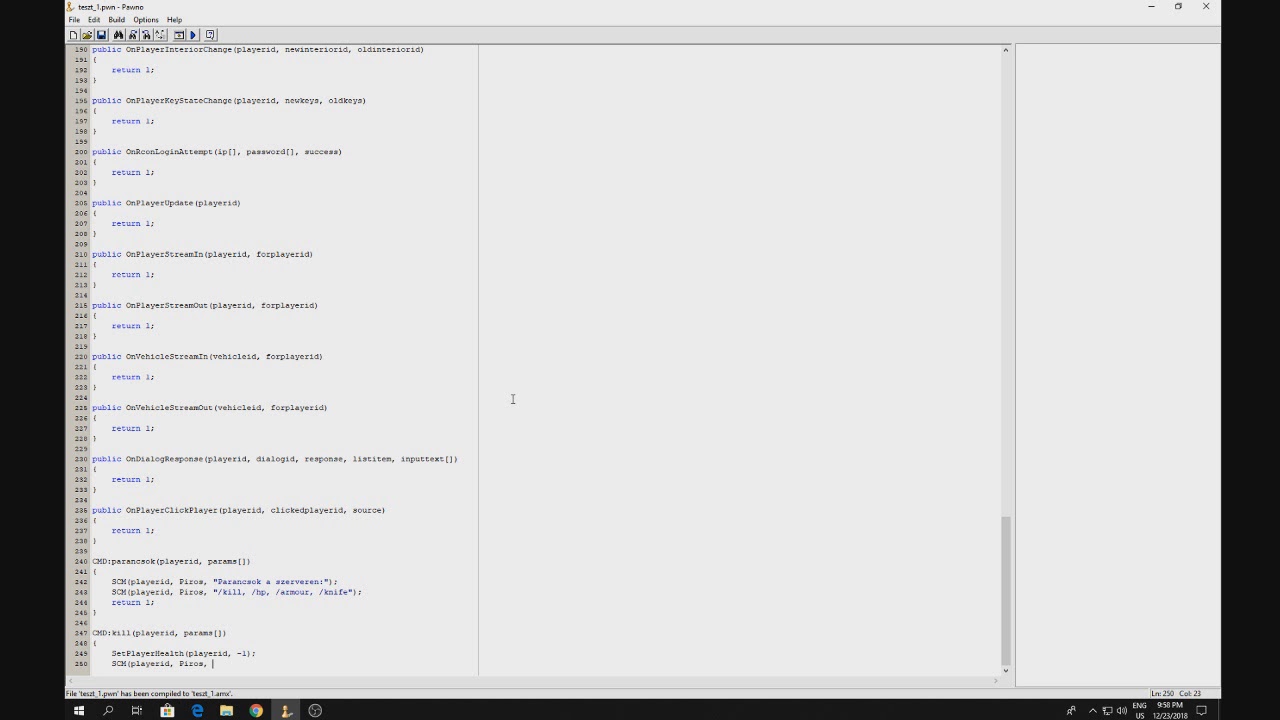Create a new file with toolbar icon

(x=73, y=35)
